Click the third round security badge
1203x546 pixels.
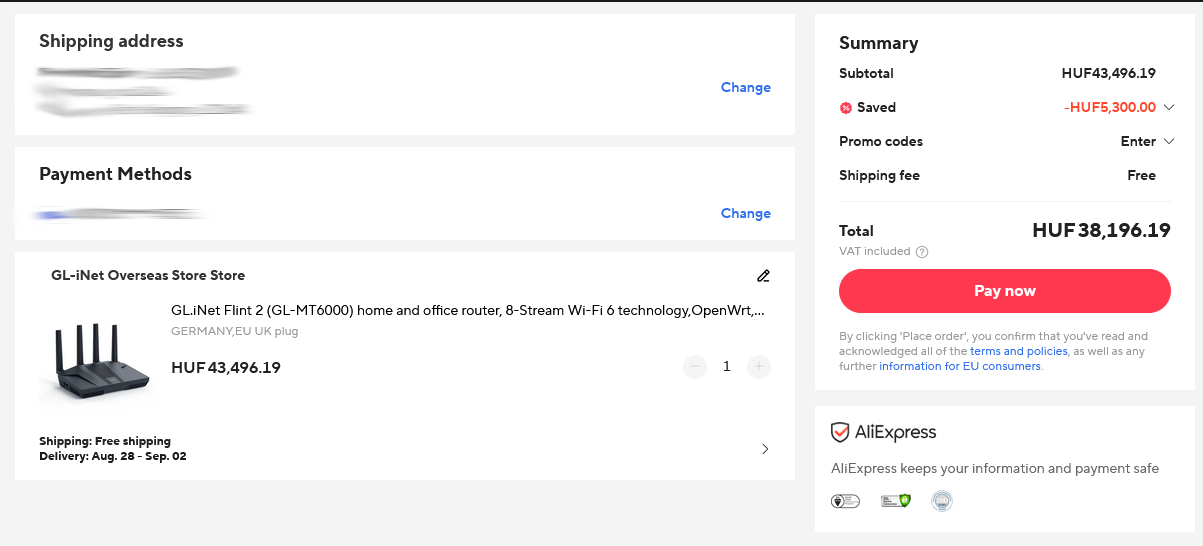pos(941,501)
